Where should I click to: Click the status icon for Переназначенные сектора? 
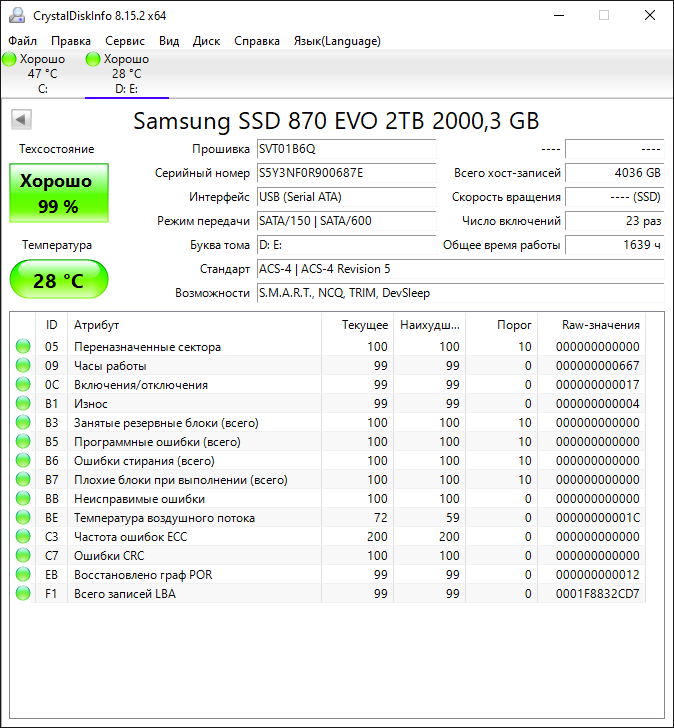(23, 346)
